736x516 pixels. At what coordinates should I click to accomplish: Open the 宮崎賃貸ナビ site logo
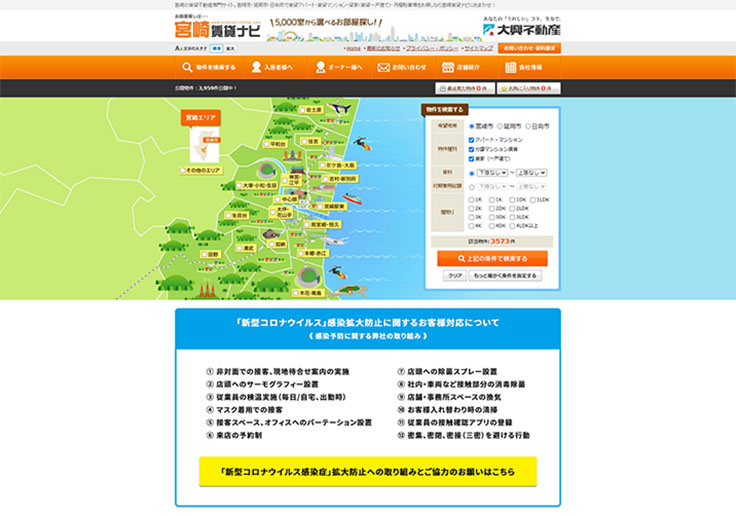click(217, 28)
